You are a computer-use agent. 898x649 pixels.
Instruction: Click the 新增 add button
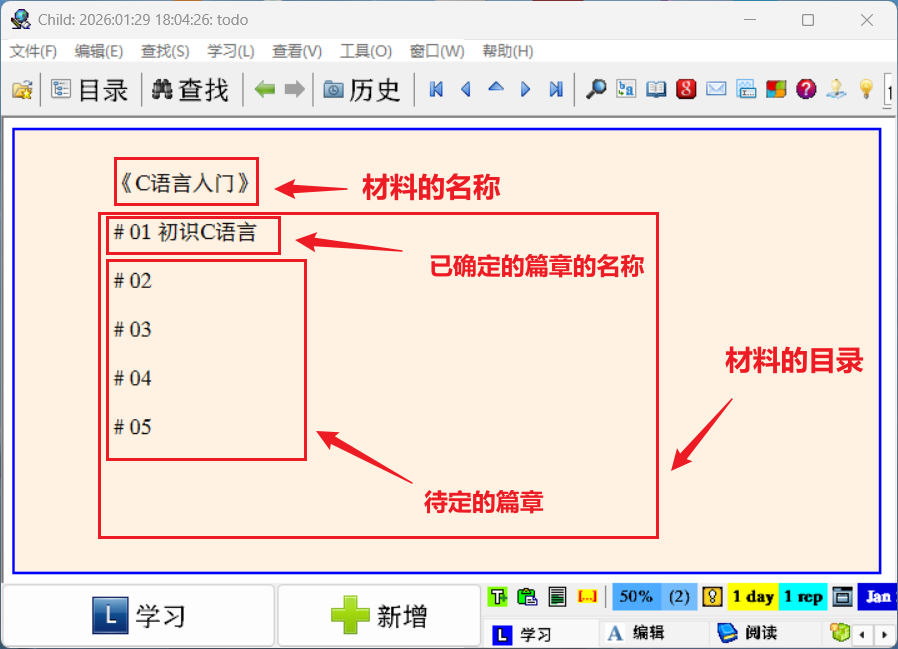379,616
